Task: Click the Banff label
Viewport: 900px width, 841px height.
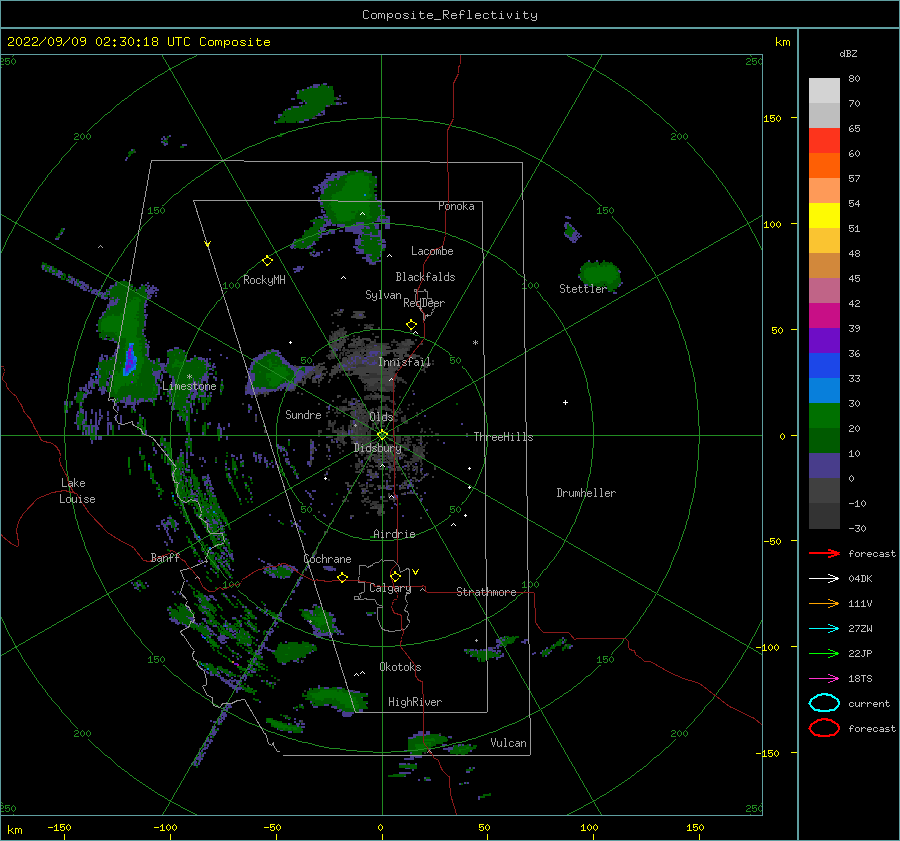Action: (x=165, y=557)
